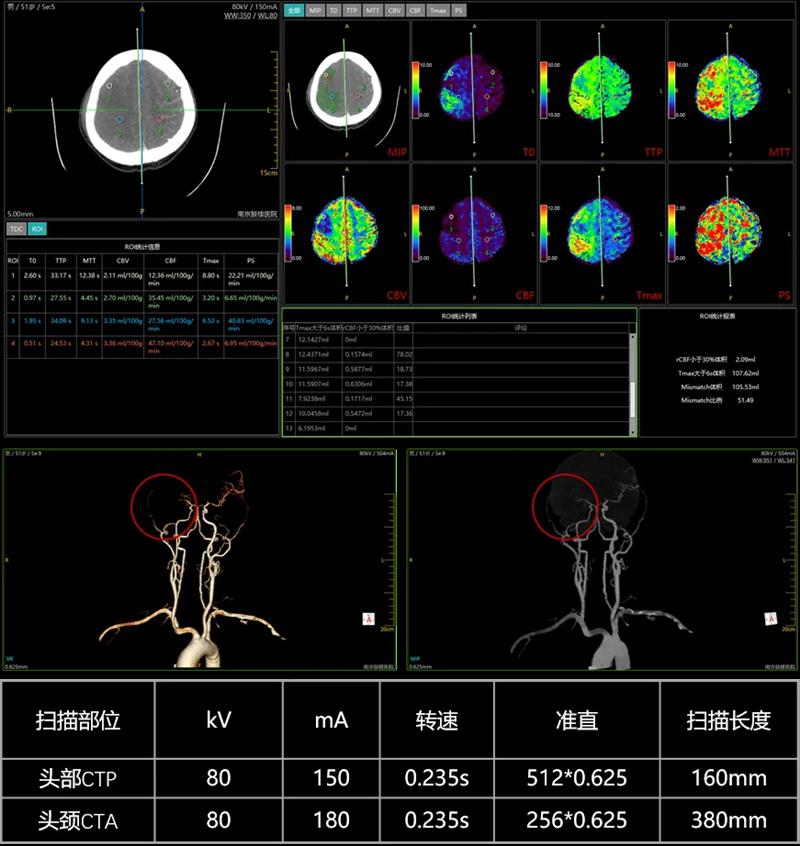The width and height of the screenshot is (800, 846).
Task: Click the color scale bar on TTP map
Action: click(544, 90)
